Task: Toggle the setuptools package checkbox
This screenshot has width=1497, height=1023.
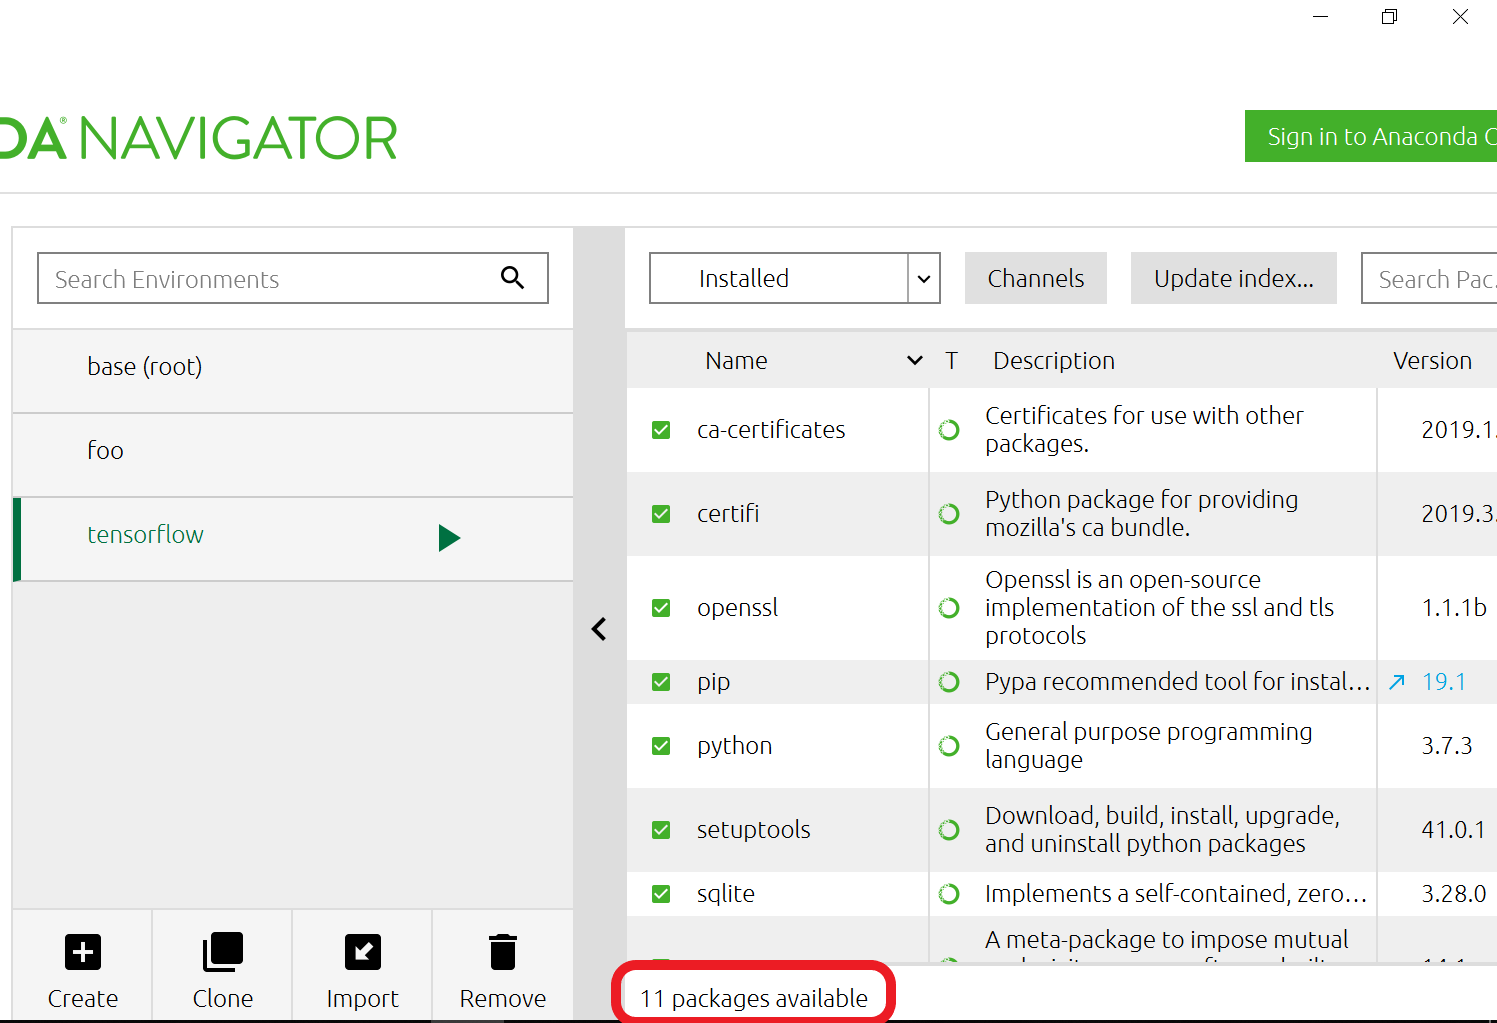Action: point(661,830)
